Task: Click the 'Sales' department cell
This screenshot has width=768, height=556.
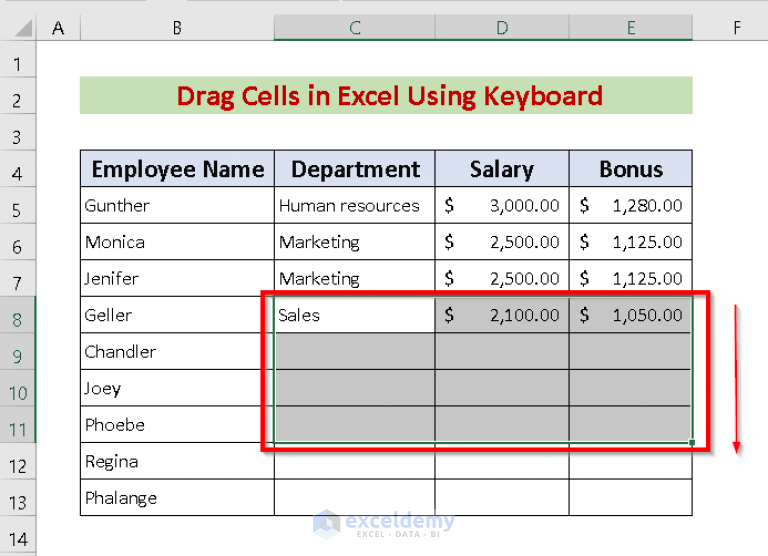Action: coord(355,315)
